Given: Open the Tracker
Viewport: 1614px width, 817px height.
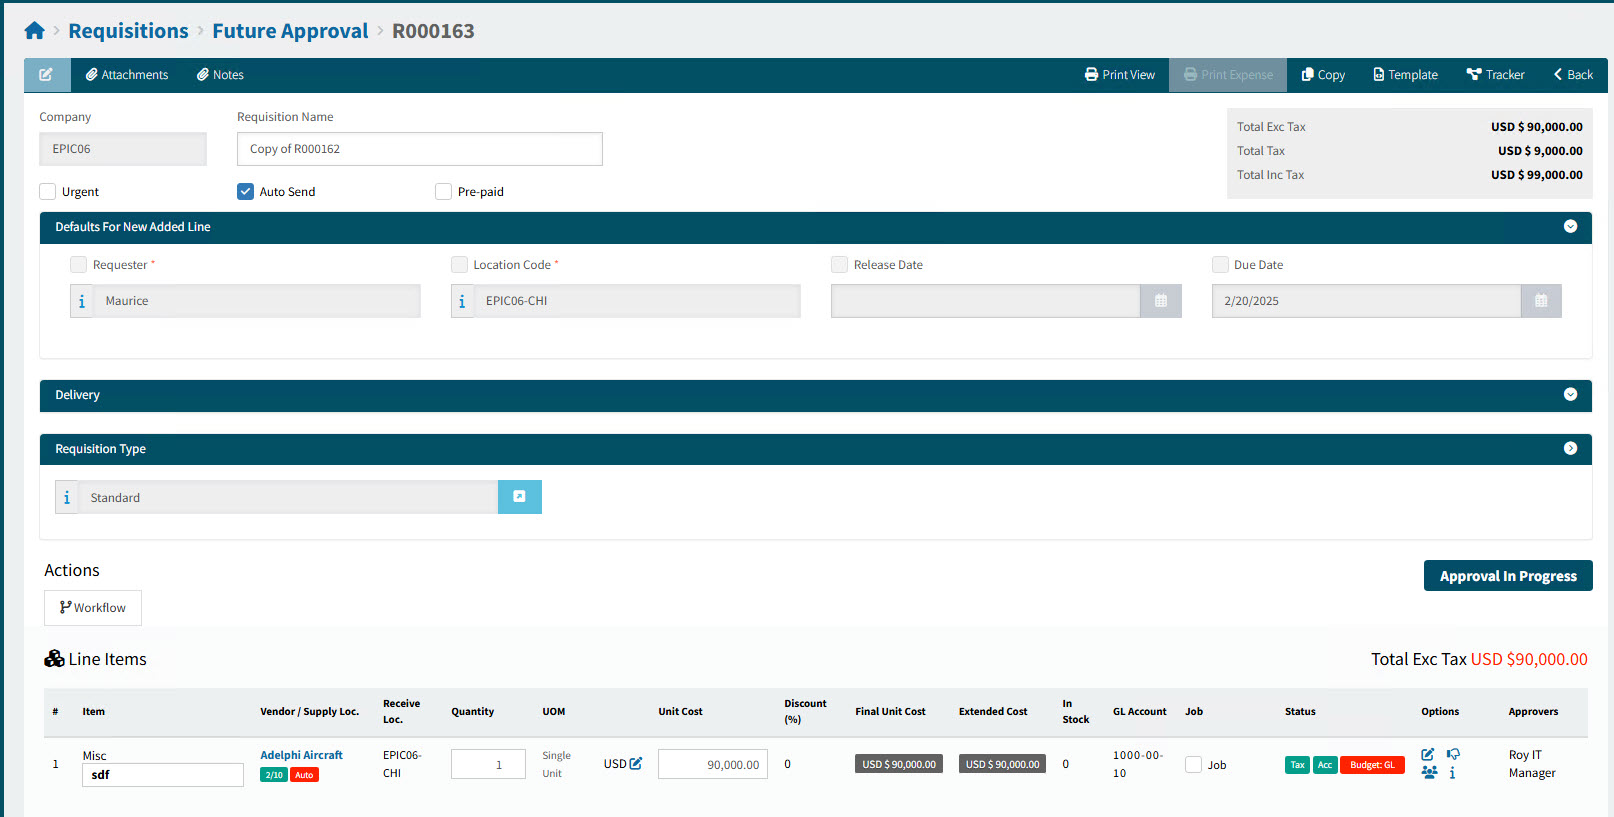Looking at the screenshot, I should tap(1495, 75).
